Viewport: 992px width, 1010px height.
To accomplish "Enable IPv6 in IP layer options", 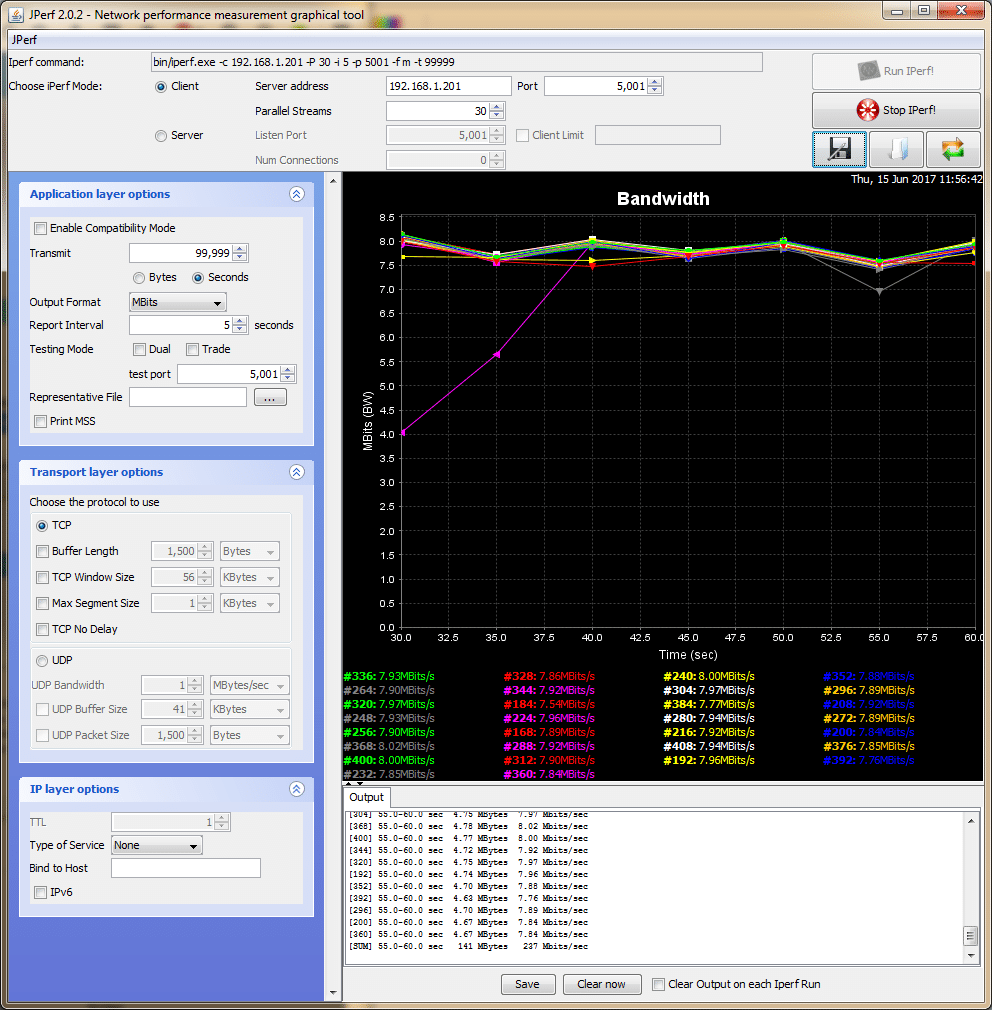I will point(40,892).
